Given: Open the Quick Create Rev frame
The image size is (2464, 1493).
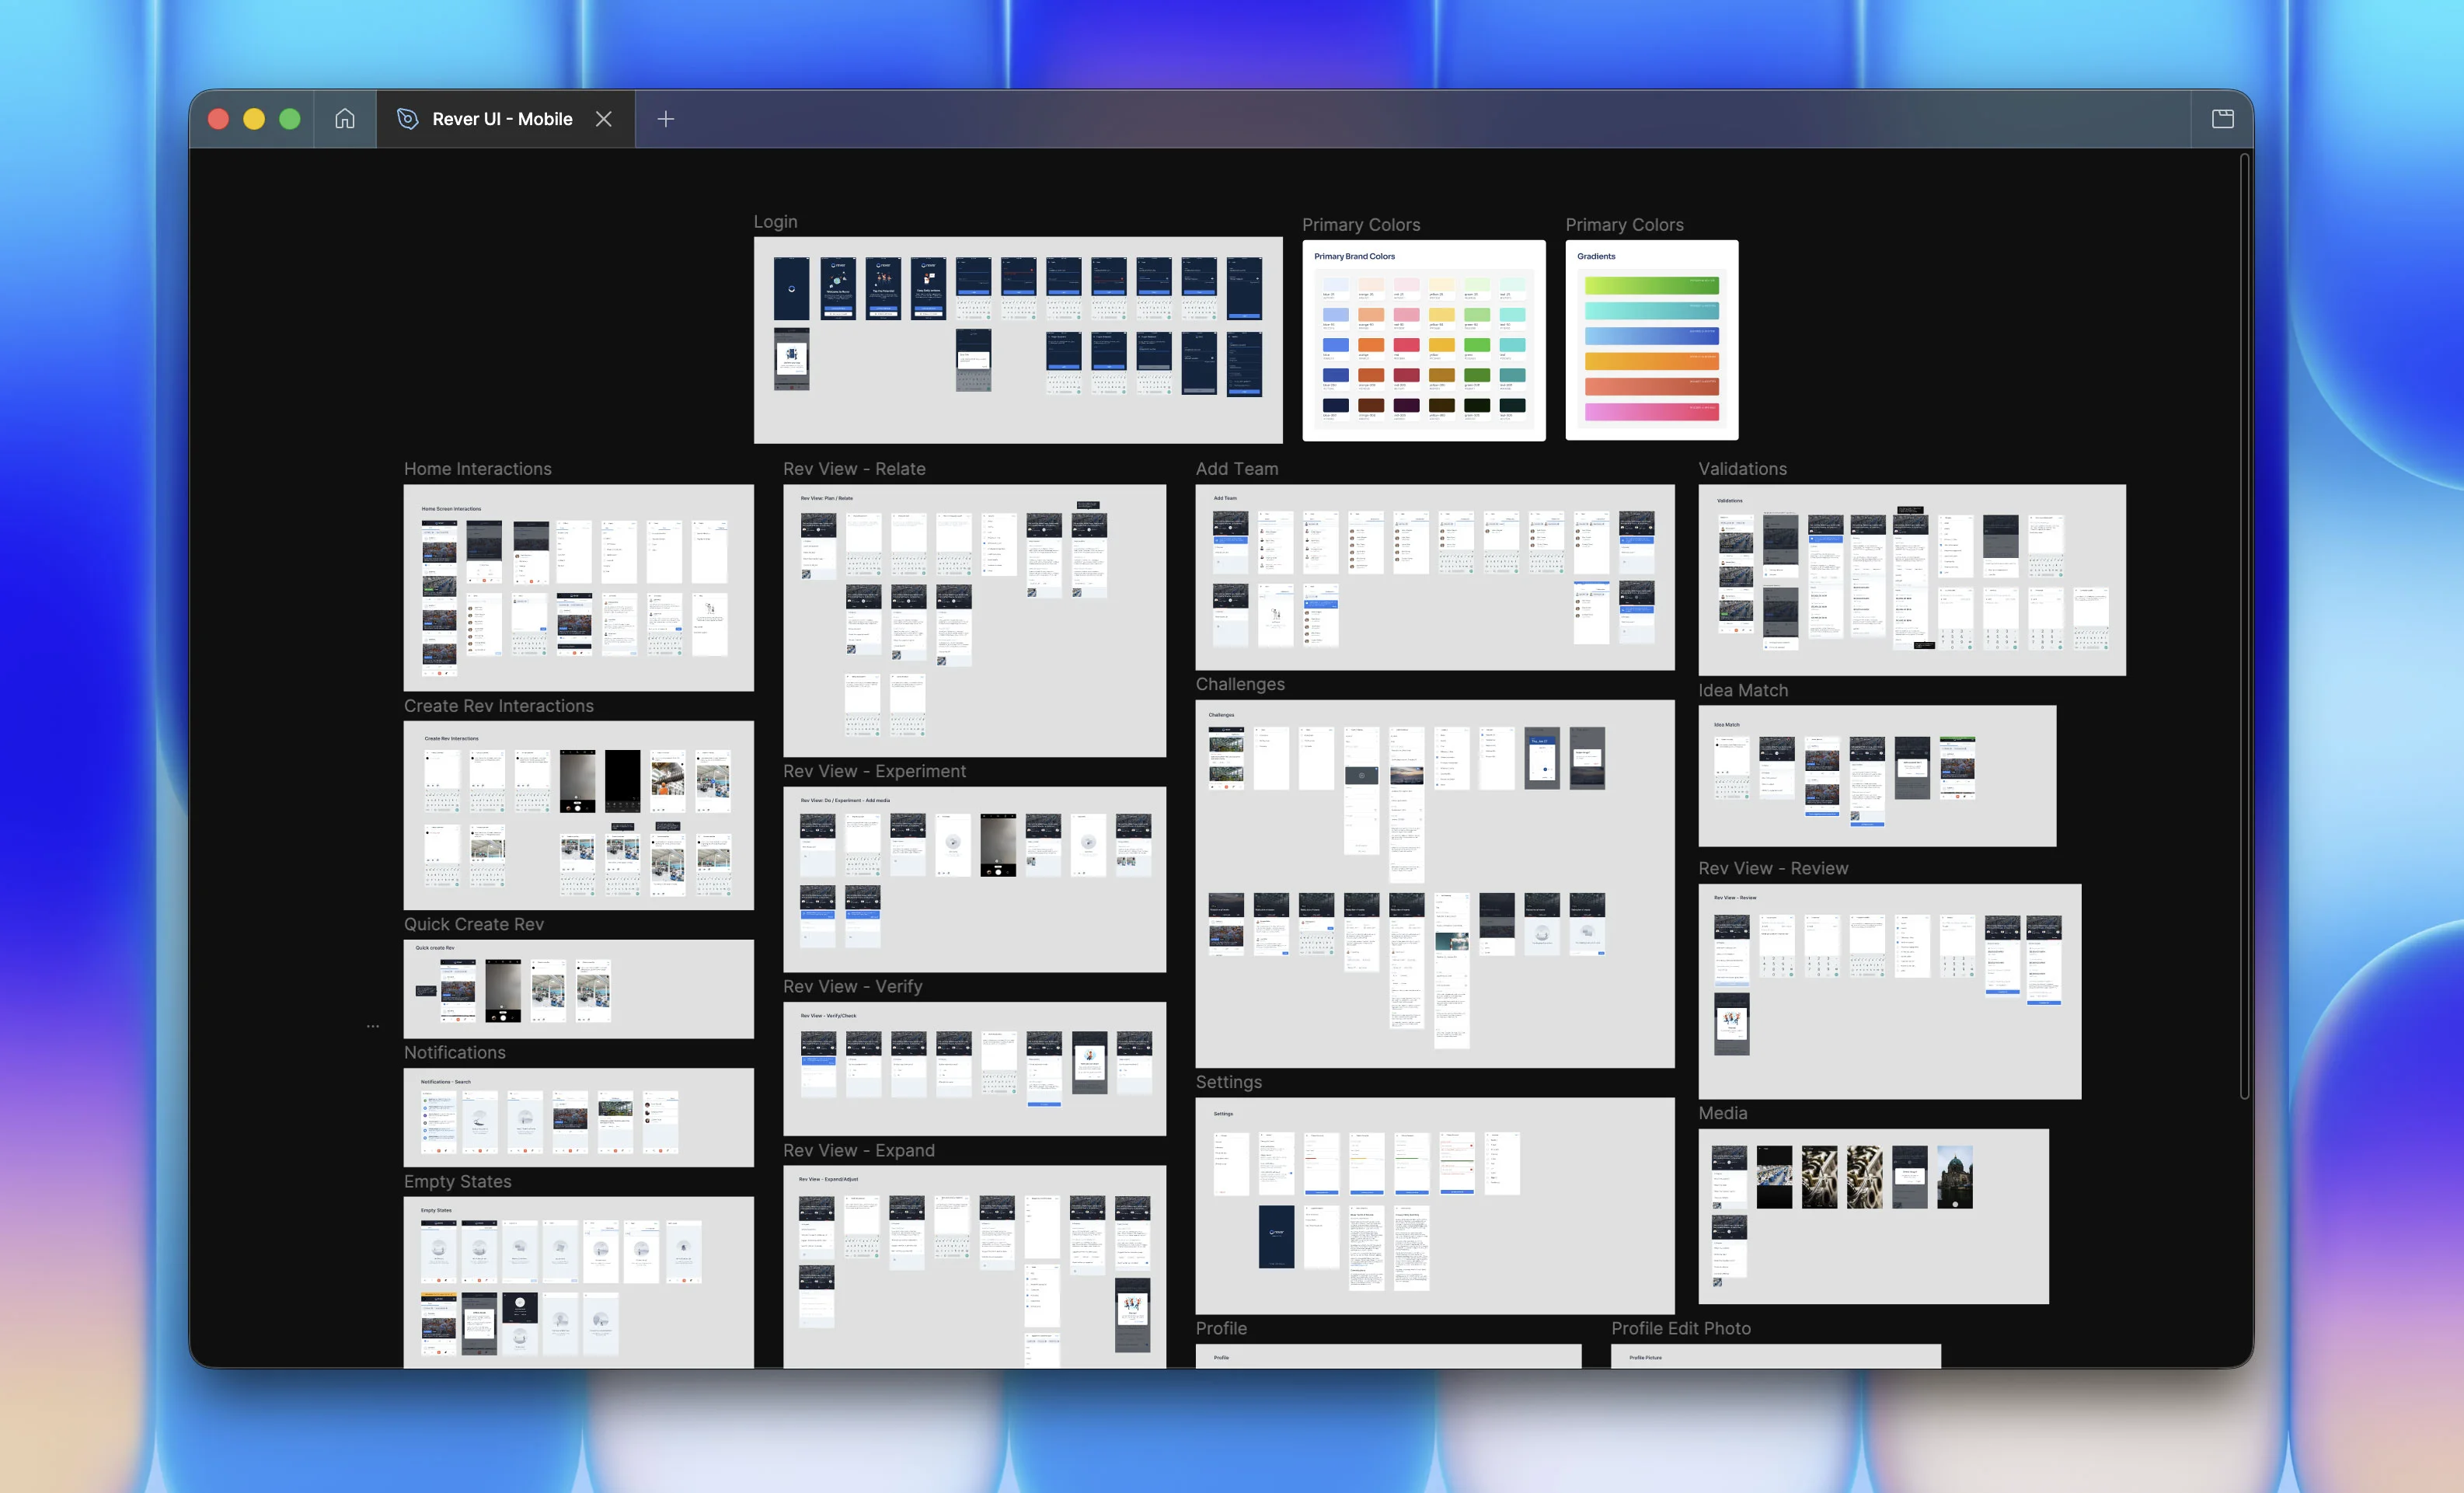Looking at the screenshot, I should point(578,989).
